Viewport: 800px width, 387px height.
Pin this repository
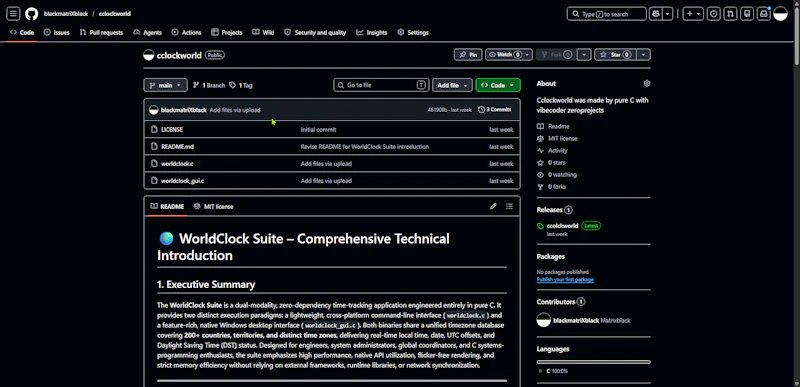[468, 55]
